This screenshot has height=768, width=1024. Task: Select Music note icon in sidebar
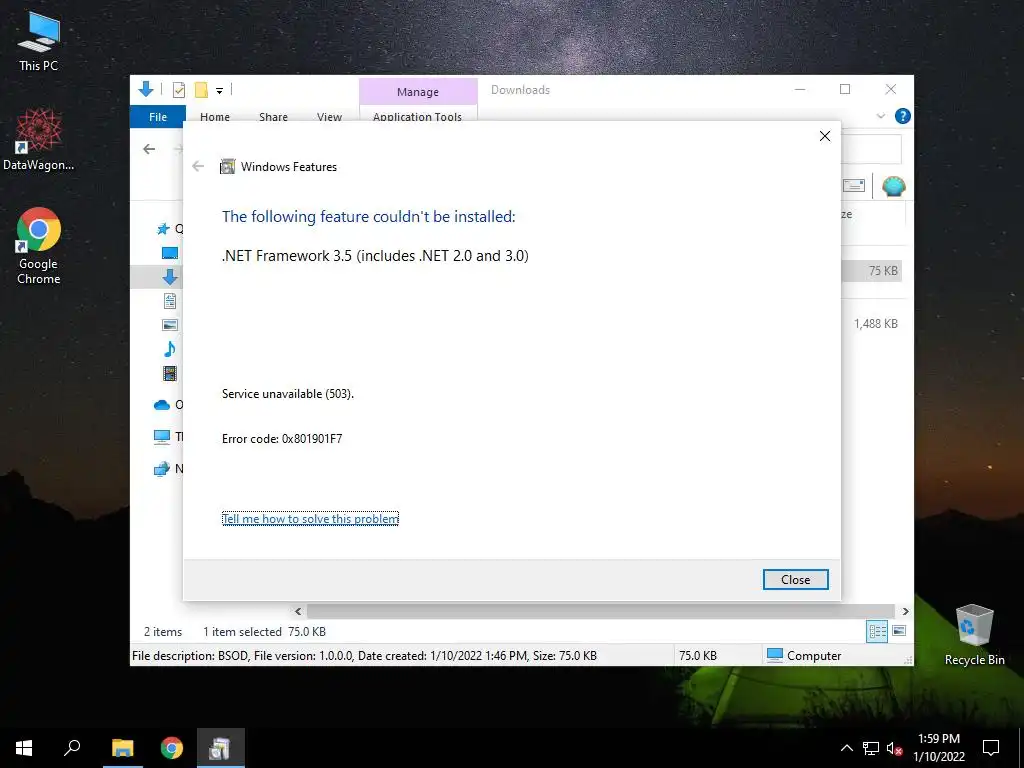click(x=170, y=349)
